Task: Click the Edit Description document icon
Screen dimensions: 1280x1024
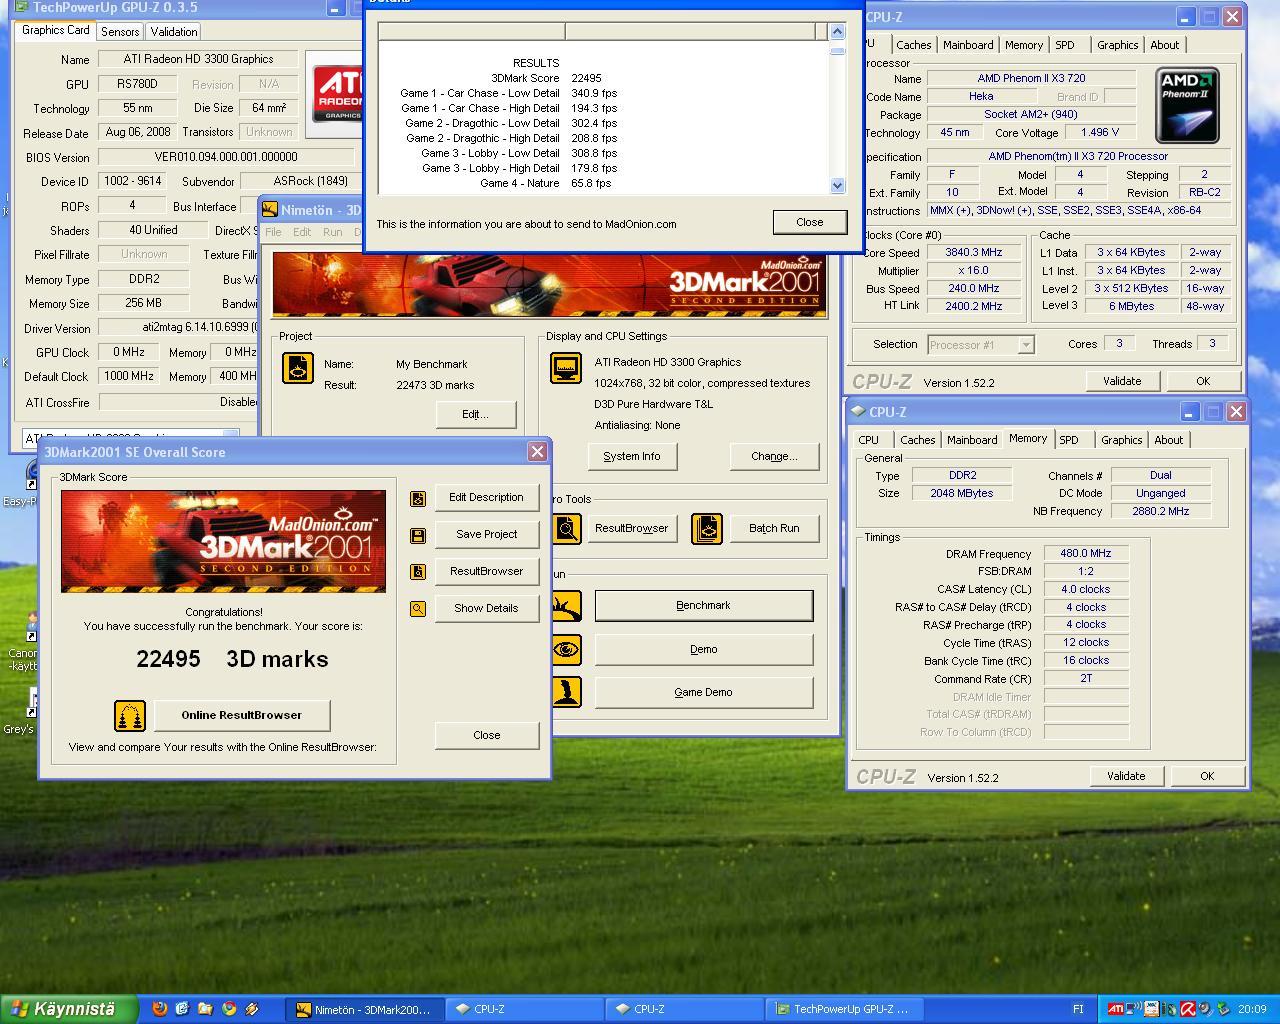Action: [418, 498]
